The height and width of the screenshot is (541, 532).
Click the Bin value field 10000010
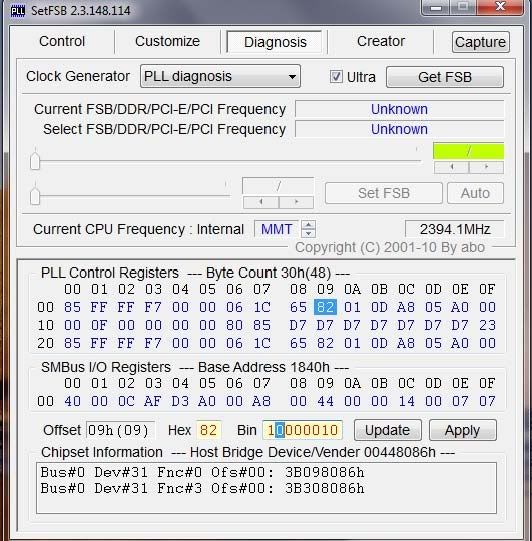[302, 430]
